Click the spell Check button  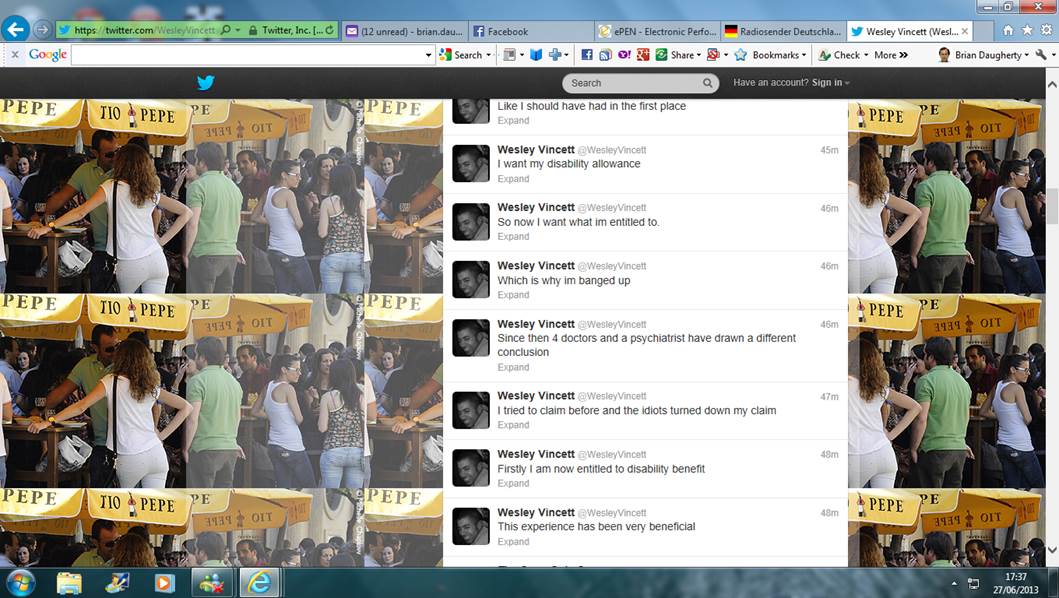point(839,55)
